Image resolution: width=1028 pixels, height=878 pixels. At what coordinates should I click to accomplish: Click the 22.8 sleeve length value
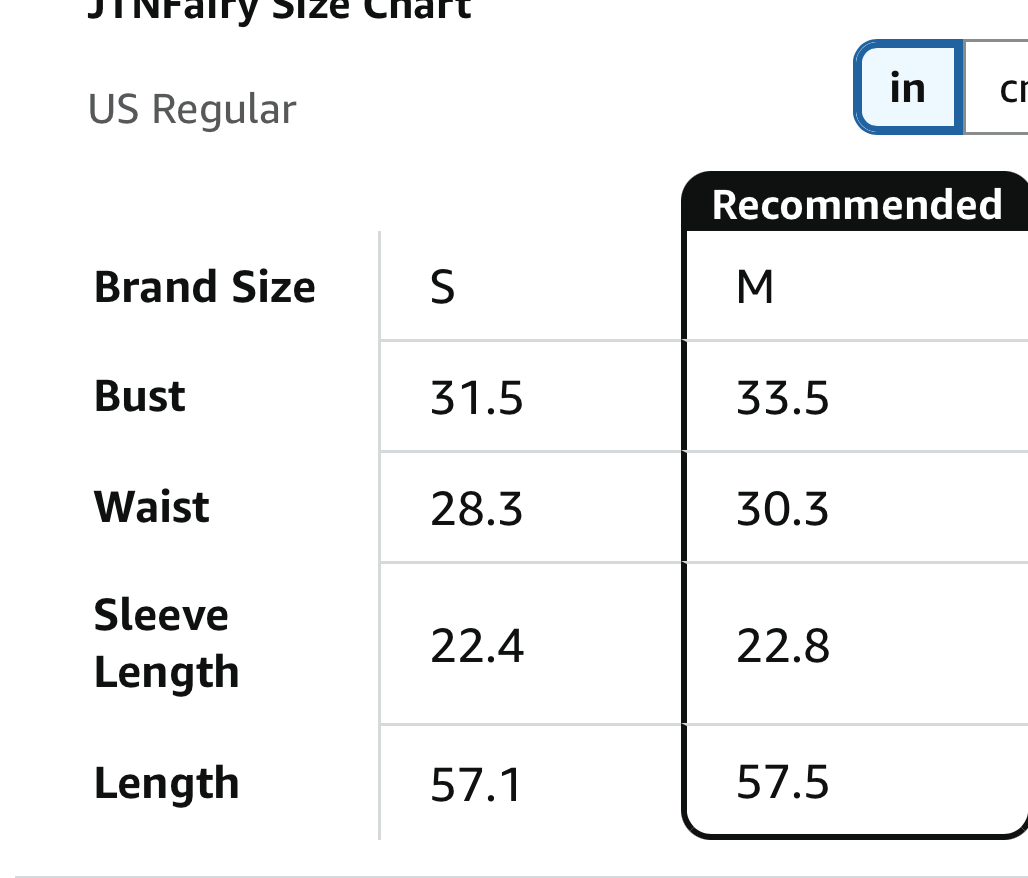click(x=783, y=646)
